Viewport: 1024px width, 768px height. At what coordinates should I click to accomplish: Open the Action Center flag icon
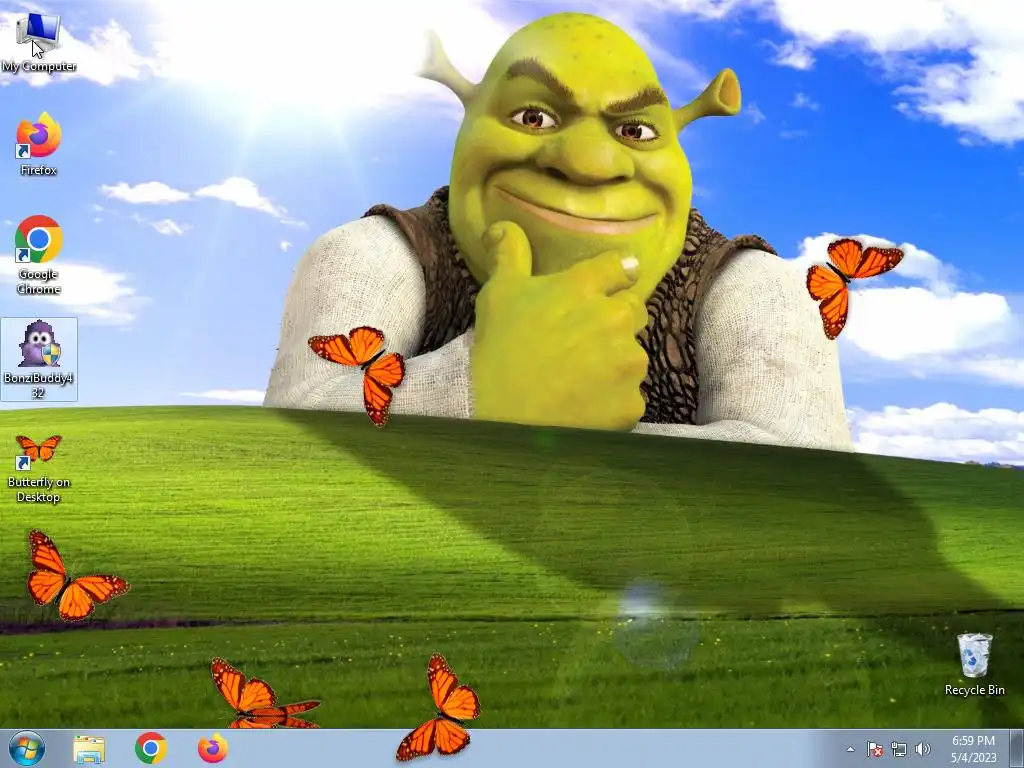click(x=874, y=749)
